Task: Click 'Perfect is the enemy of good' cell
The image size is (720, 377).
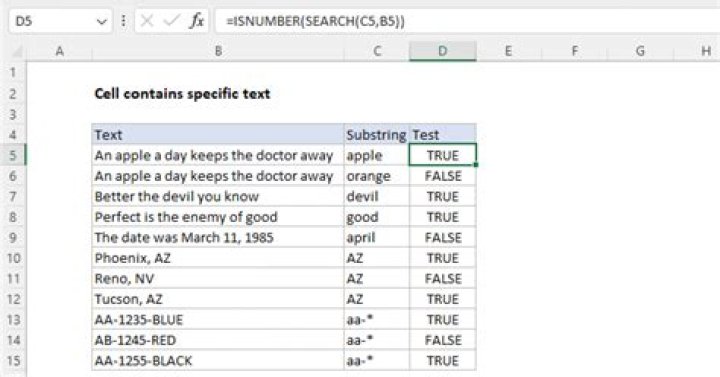Action: (x=218, y=217)
